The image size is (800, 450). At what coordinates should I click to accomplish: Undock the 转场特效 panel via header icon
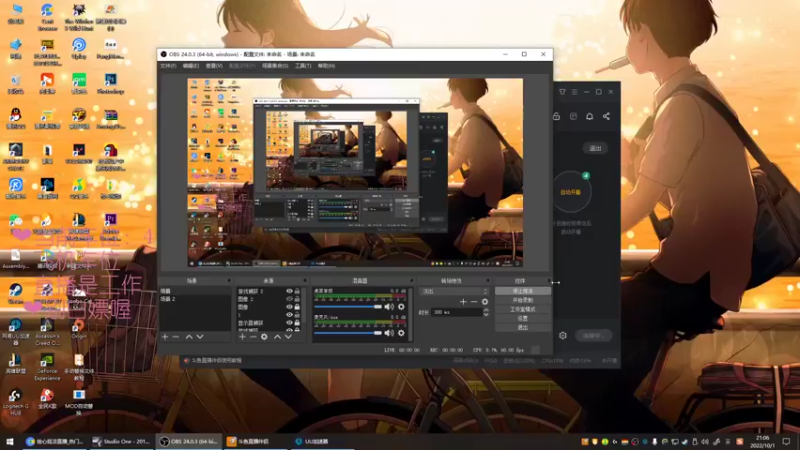488,281
